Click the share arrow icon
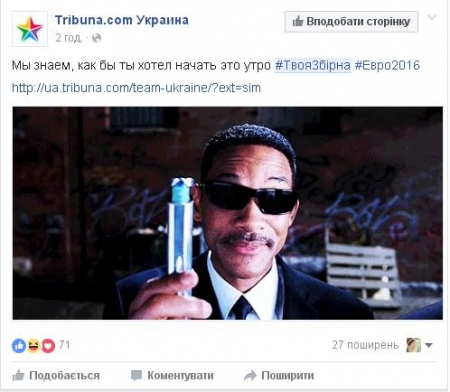This screenshot has width=450, height=392. tap(250, 375)
